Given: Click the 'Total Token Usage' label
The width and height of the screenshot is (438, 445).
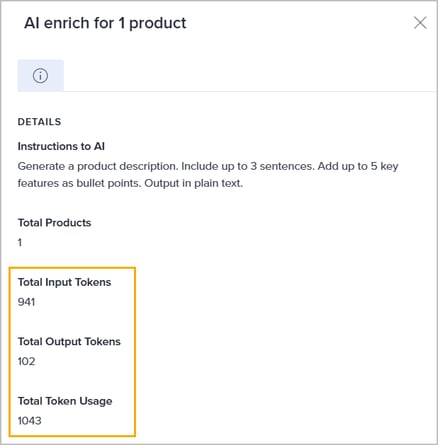Looking at the screenshot, I should tap(65, 401).
